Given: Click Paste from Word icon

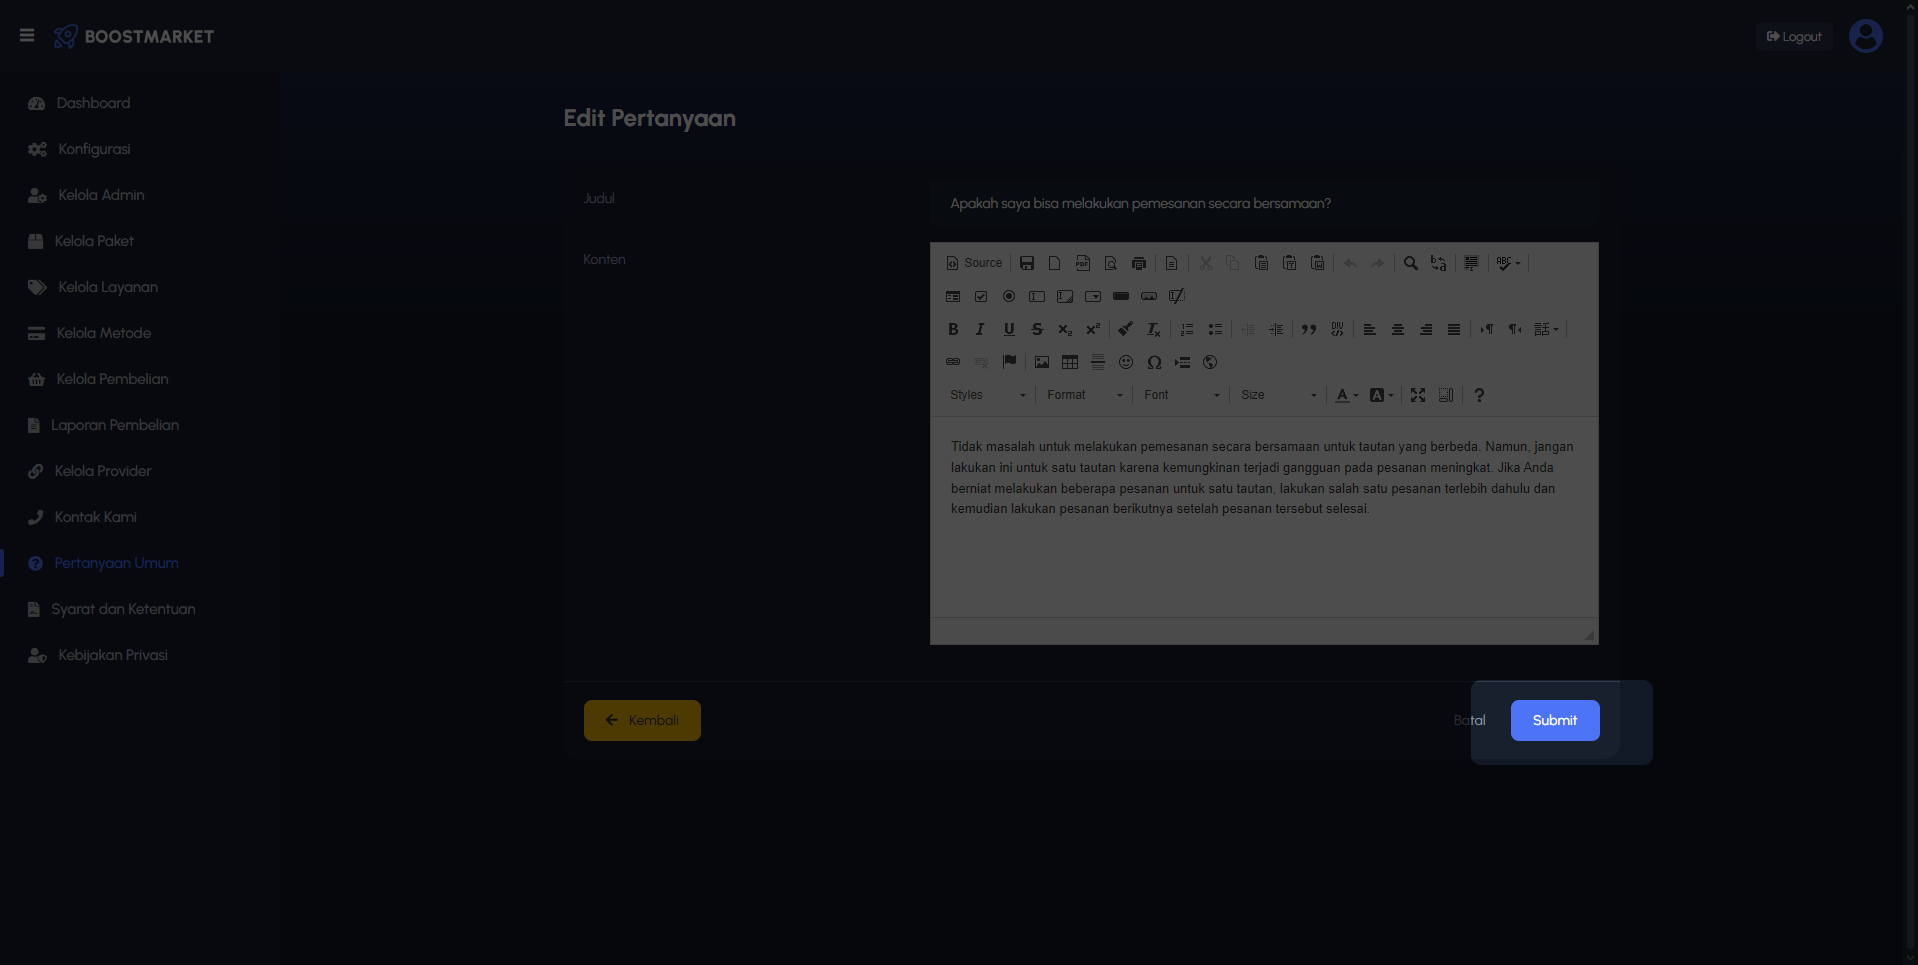Looking at the screenshot, I should pyautogui.click(x=1317, y=263).
